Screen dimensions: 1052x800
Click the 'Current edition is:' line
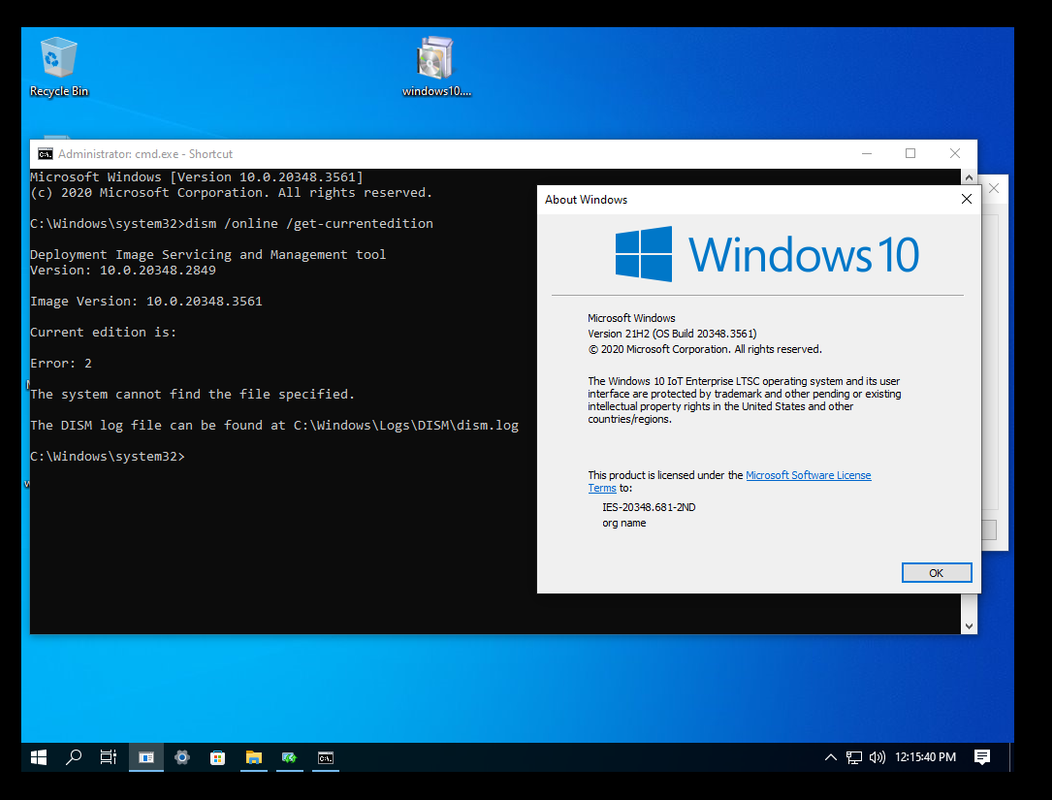tap(103, 332)
